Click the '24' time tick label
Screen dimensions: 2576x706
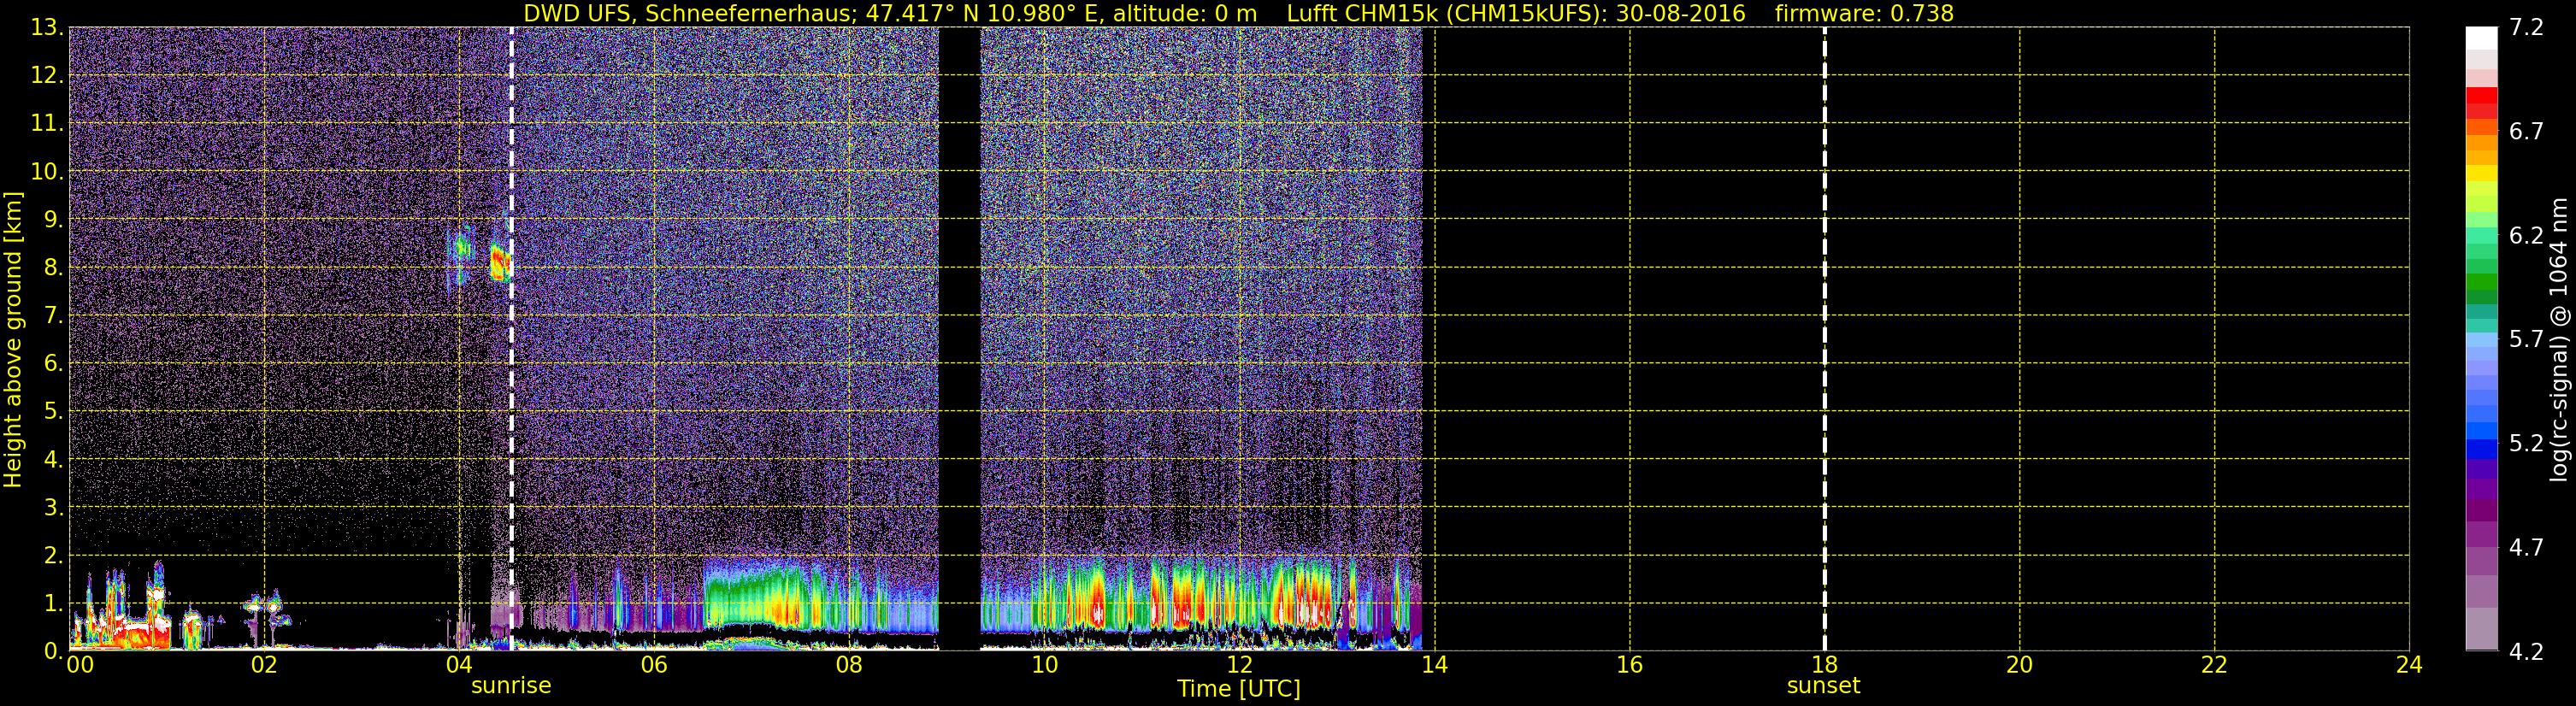[x=2409, y=665]
